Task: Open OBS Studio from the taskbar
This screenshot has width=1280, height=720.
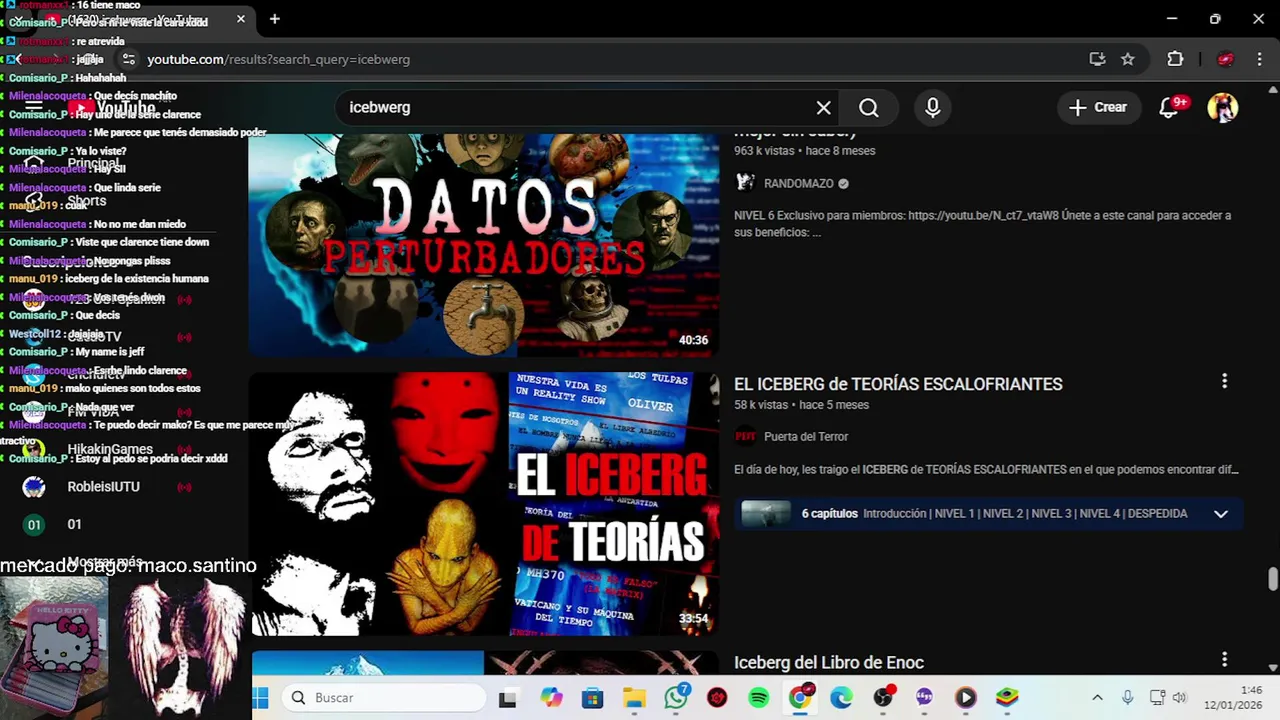Action: tap(882, 698)
